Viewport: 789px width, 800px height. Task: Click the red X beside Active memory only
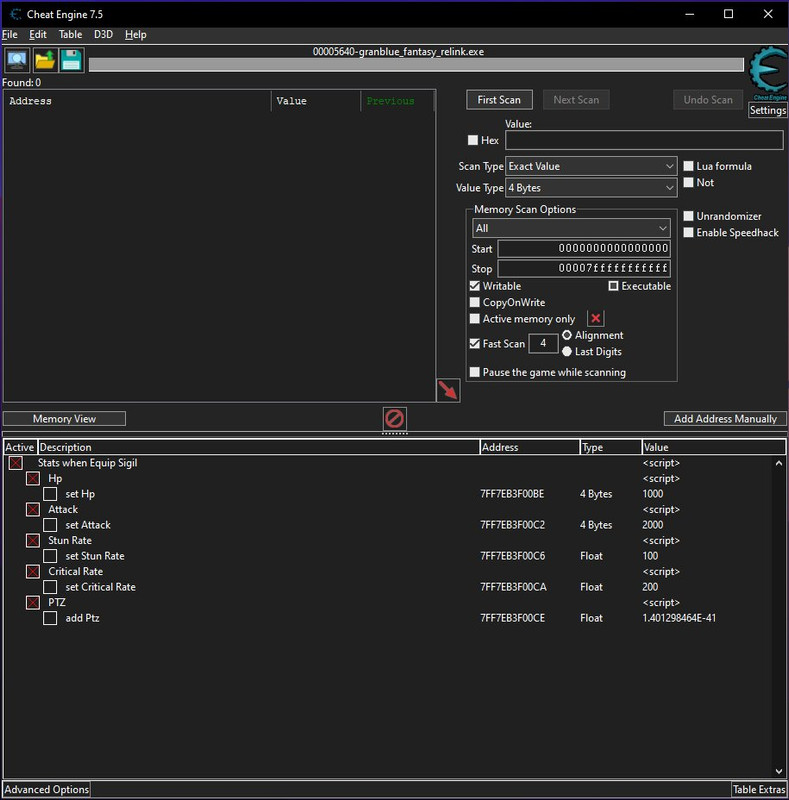point(595,318)
